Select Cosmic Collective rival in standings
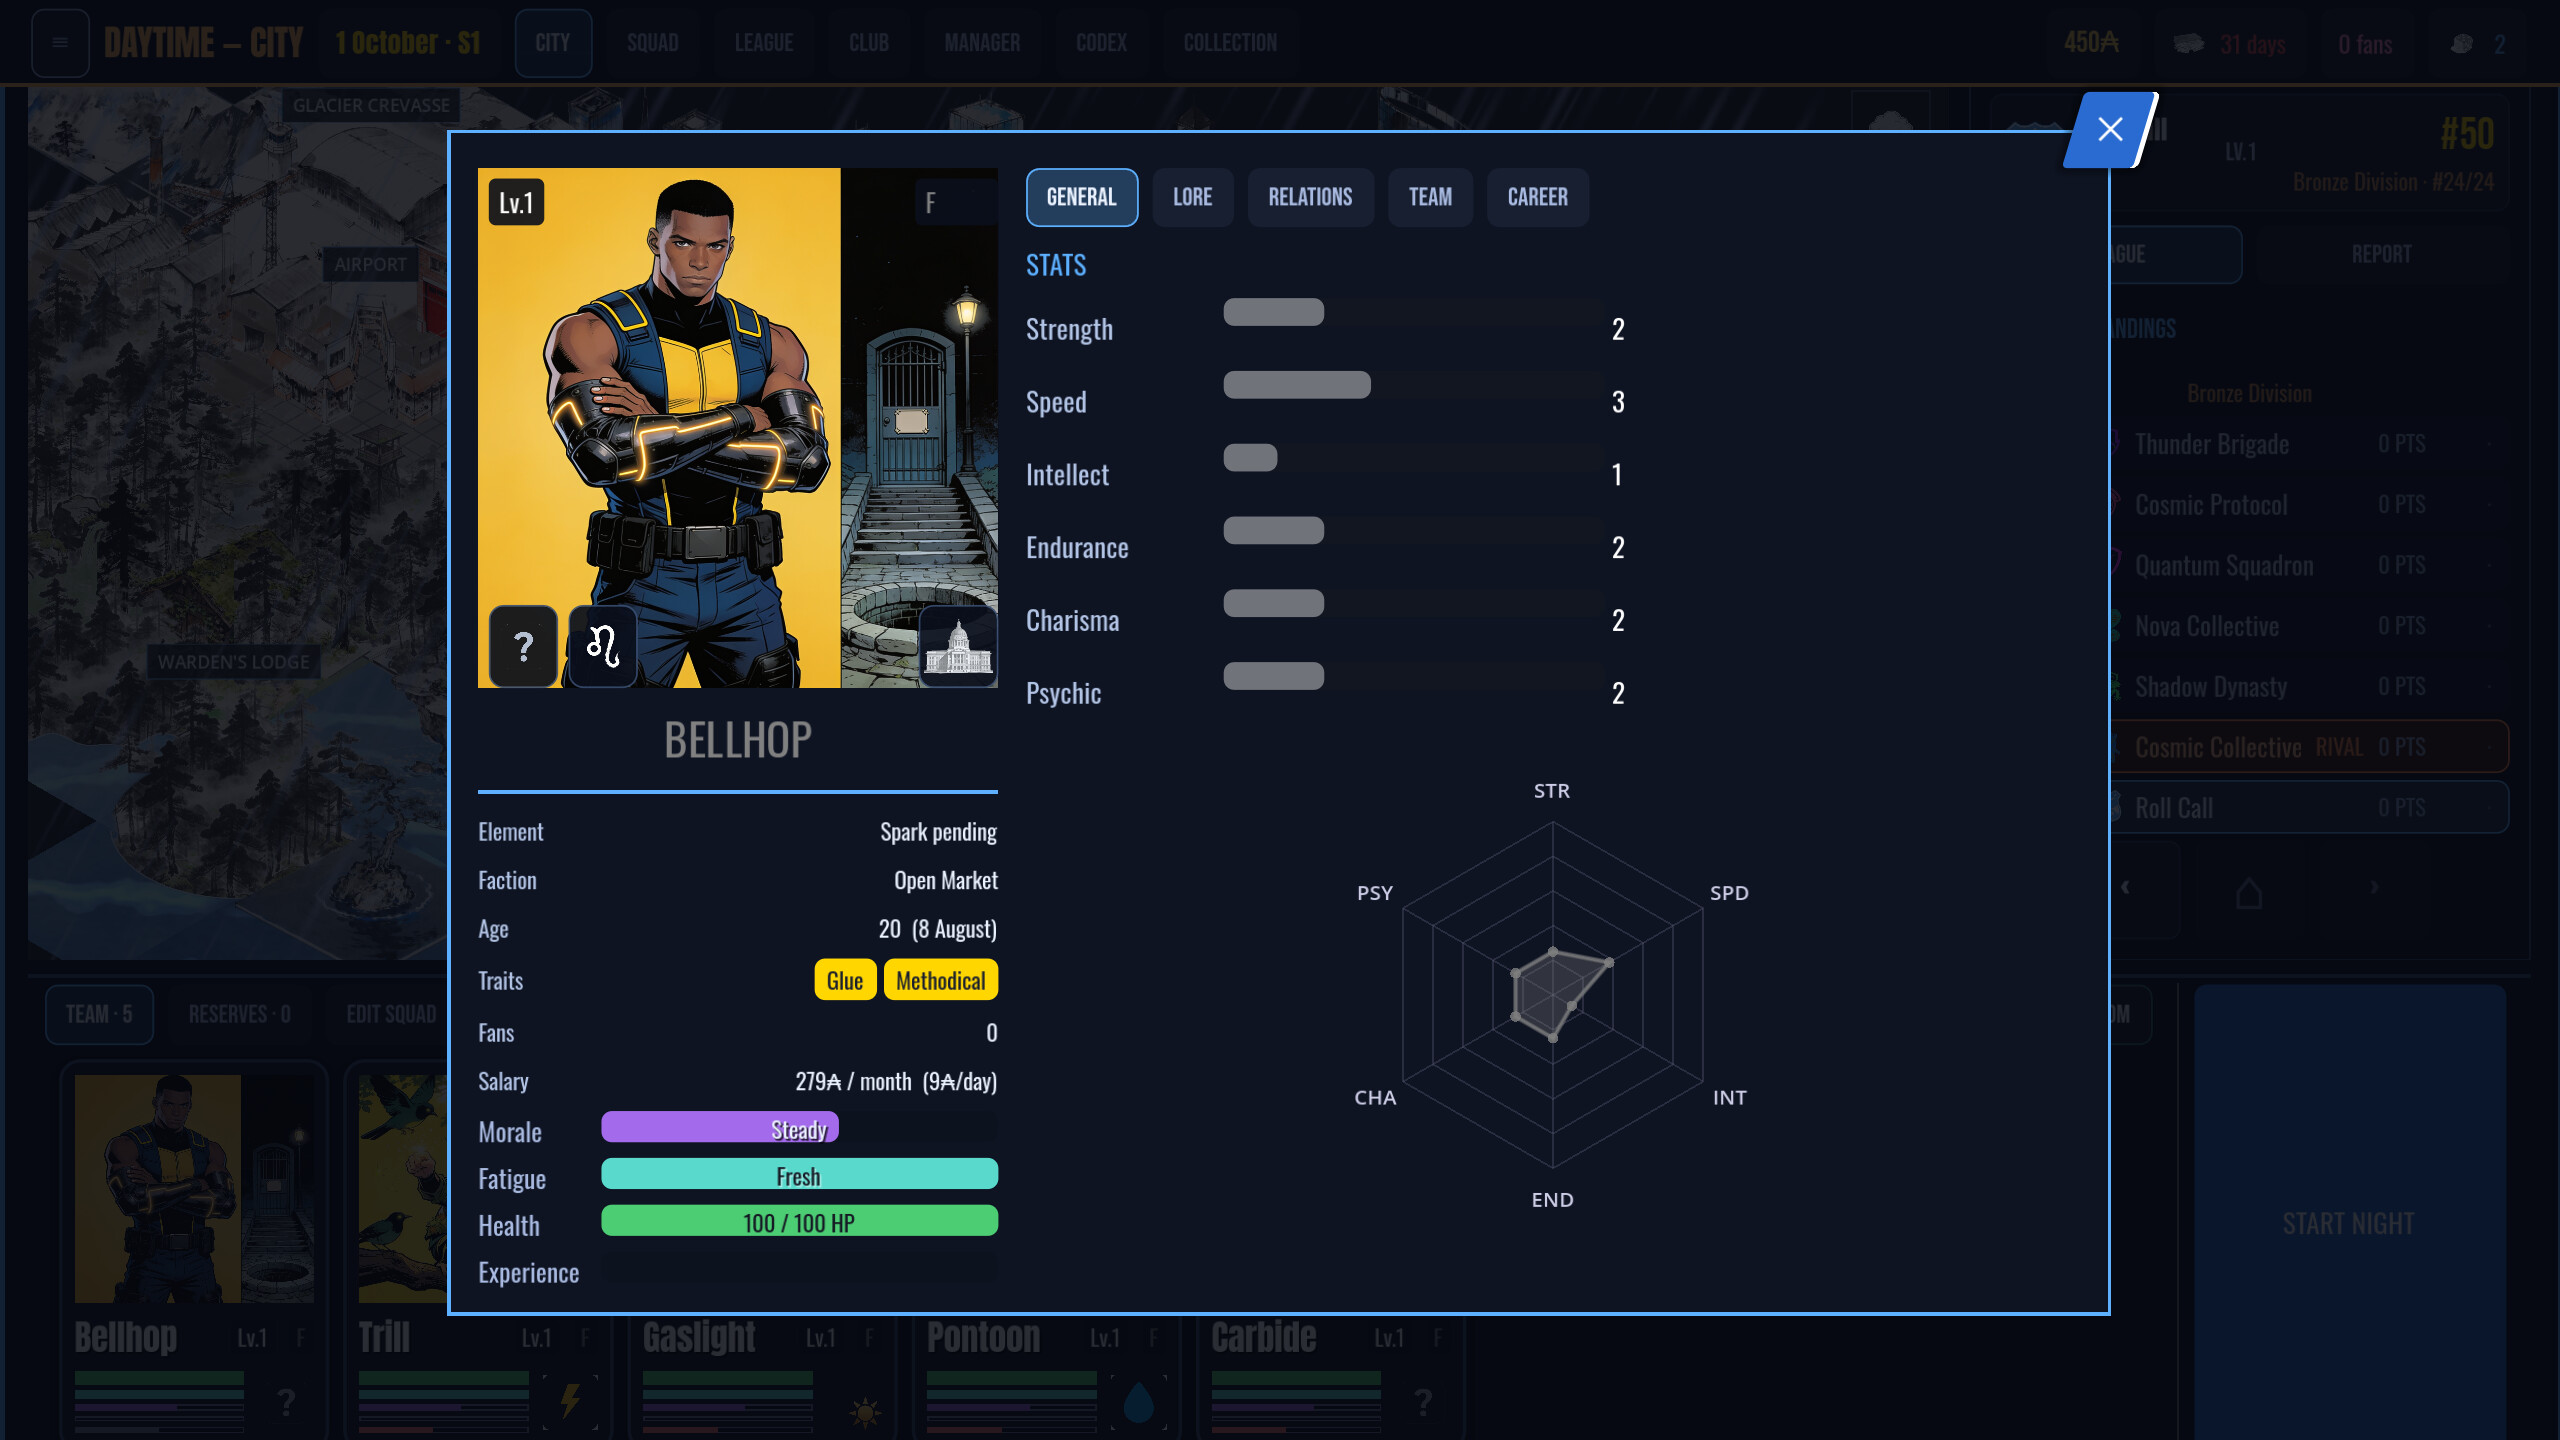 coord(2308,747)
